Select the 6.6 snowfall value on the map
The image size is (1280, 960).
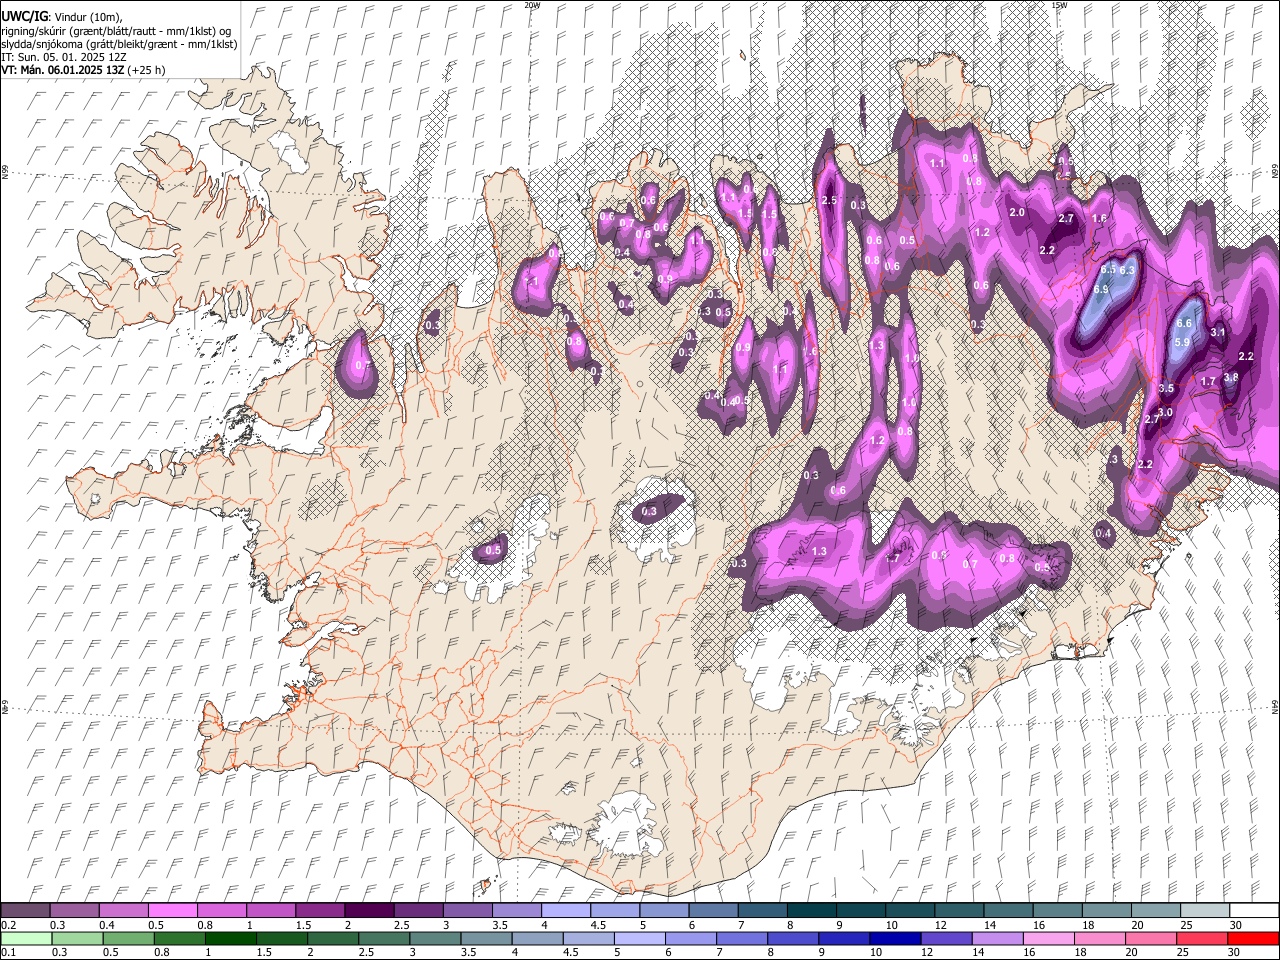point(1184,323)
